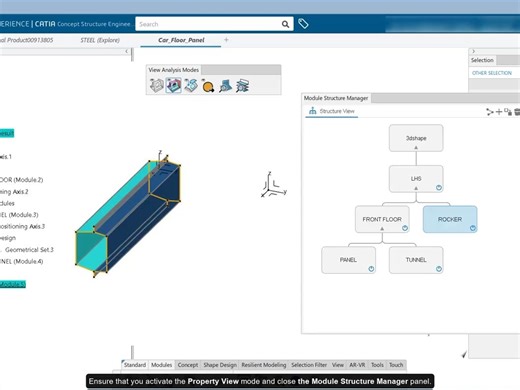
Task: Select the (Module.4) tree item
Action: [x=21, y=261]
